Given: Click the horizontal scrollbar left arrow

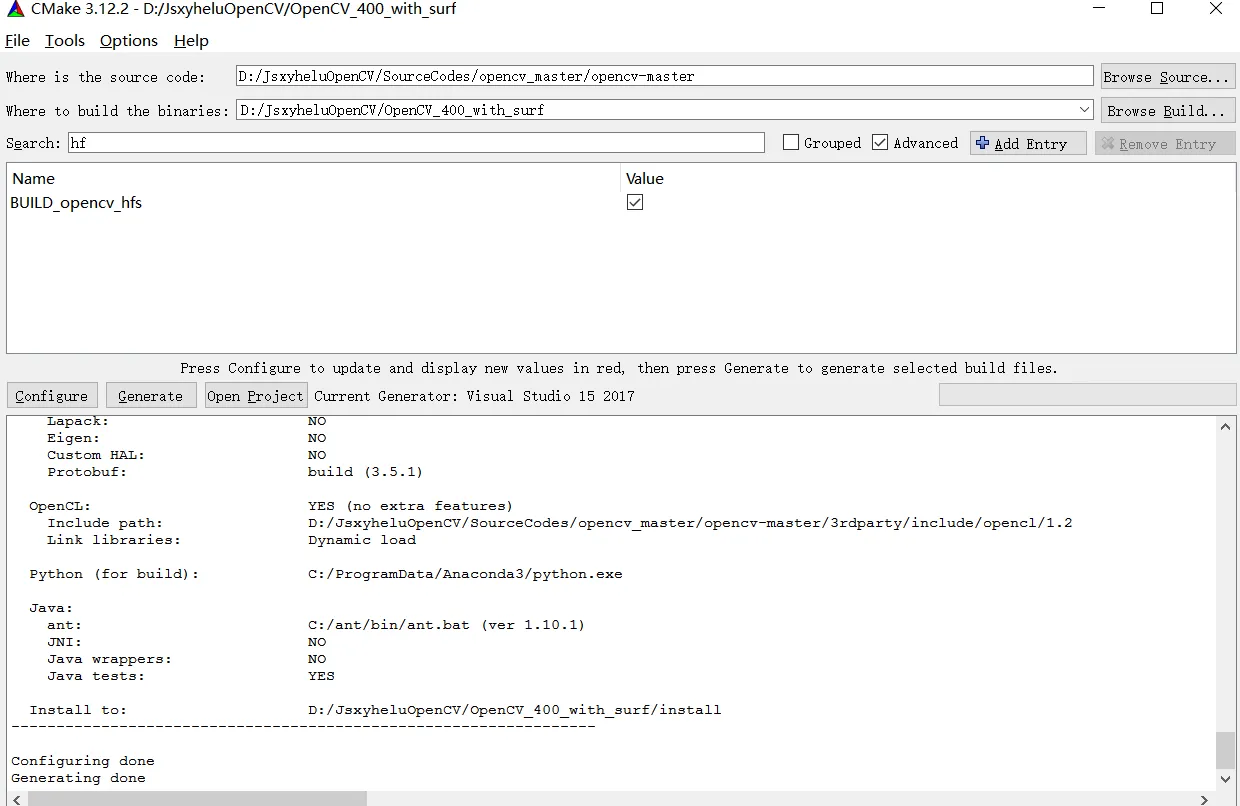Looking at the screenshot, I should click(17, 799).
